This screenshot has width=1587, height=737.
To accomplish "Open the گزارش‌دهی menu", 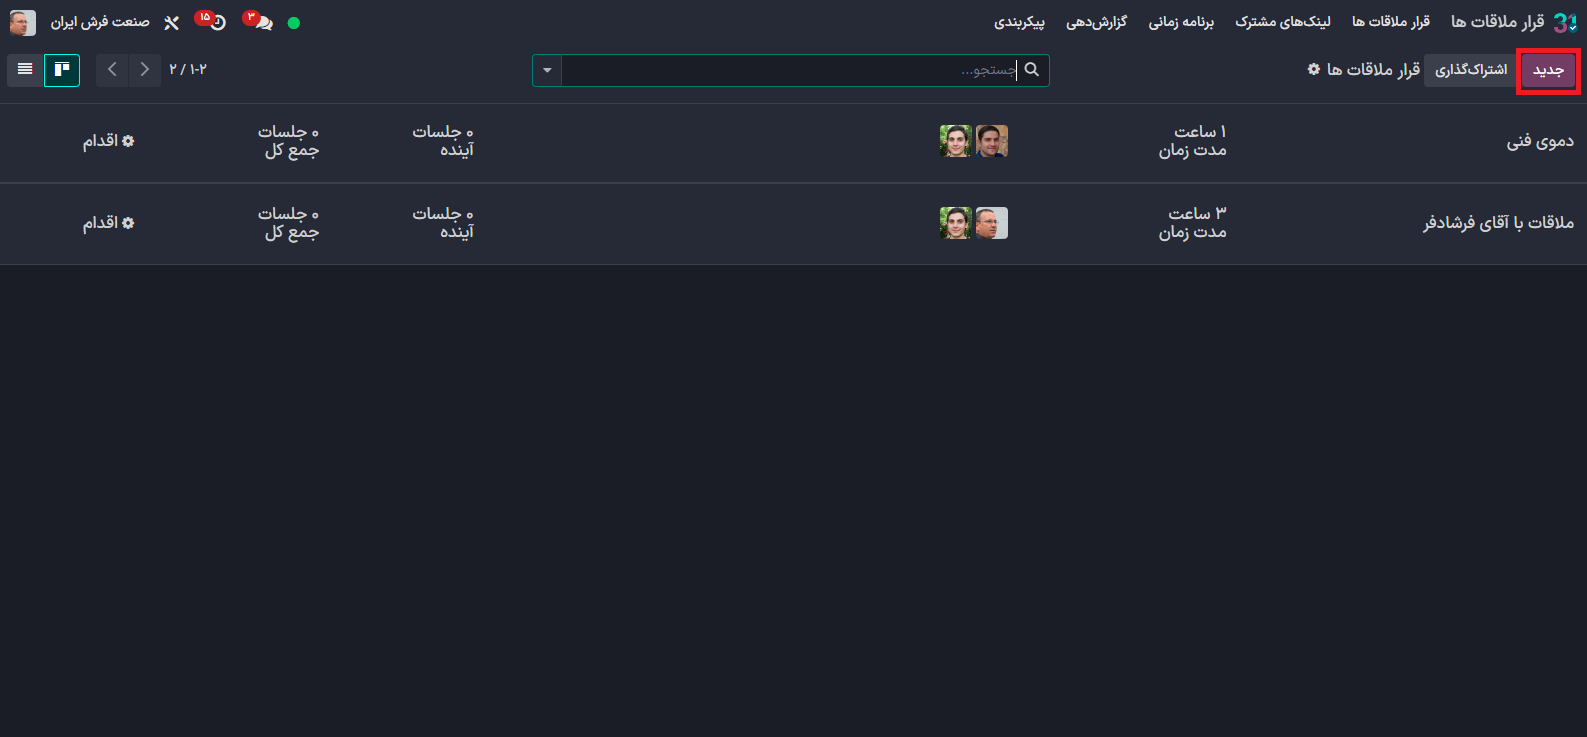I will click(1096, 22).
